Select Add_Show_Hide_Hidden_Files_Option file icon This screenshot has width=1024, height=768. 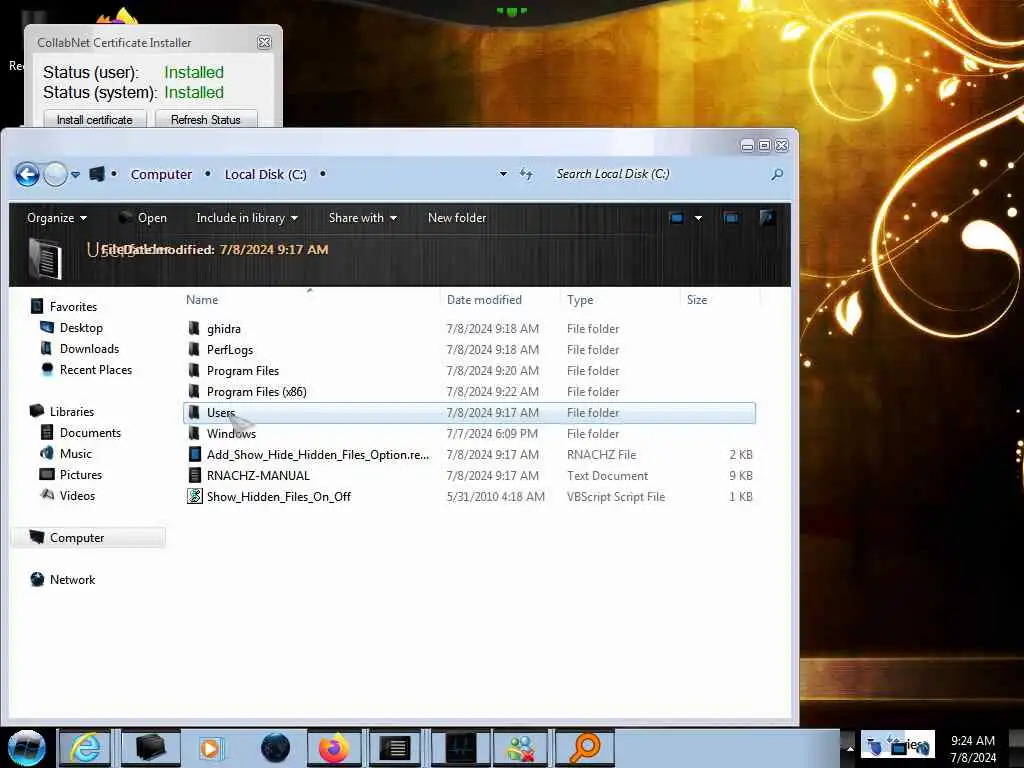[195, 455]
